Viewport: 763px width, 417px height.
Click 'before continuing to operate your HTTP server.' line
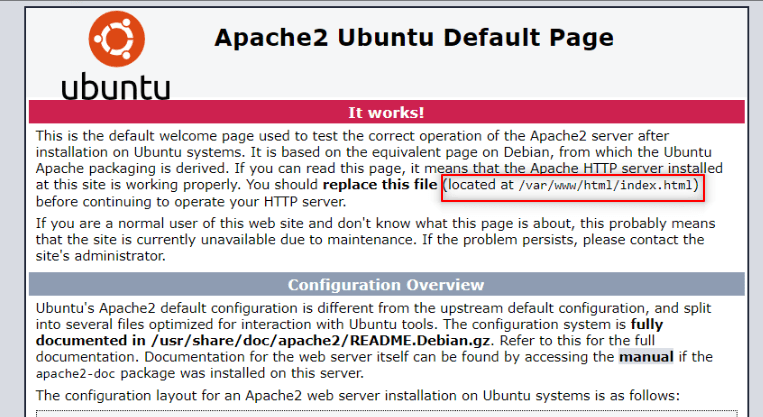tap(191, 201)
